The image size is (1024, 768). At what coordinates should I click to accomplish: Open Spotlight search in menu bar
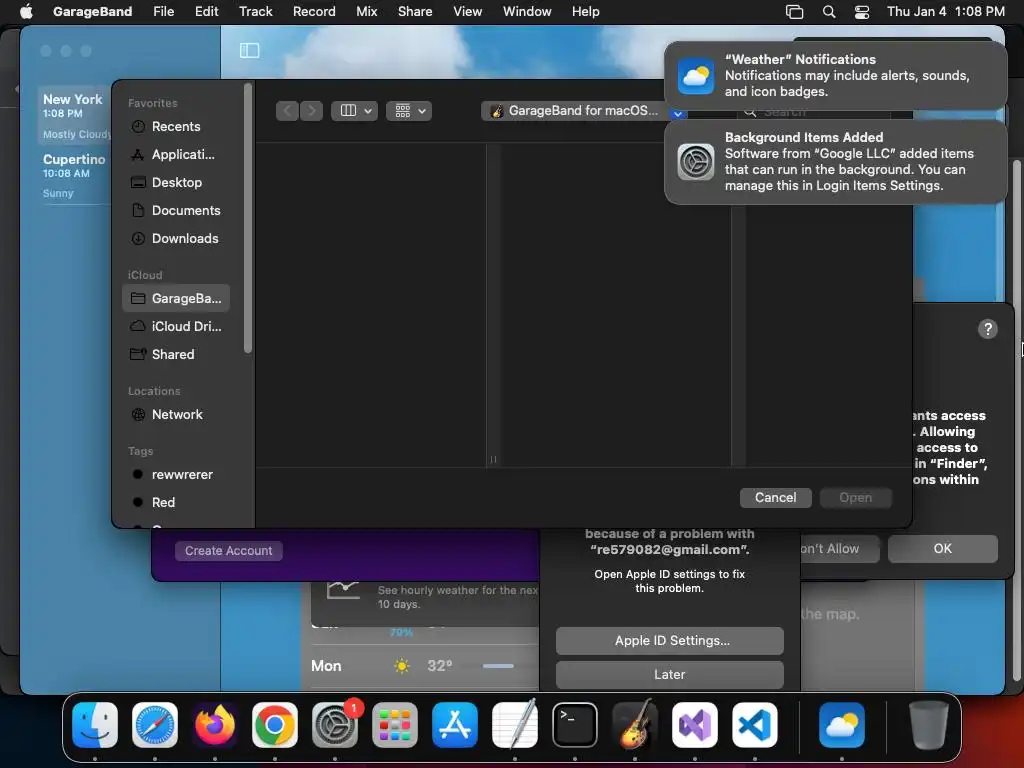coord(829,11)
